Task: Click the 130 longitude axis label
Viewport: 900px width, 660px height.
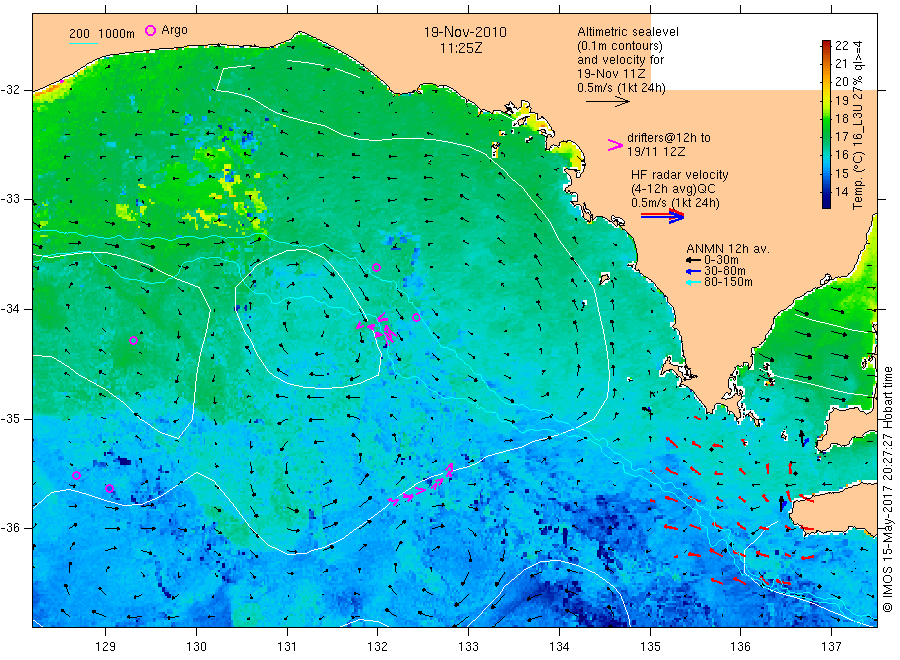Action: (x=196, y=647)
